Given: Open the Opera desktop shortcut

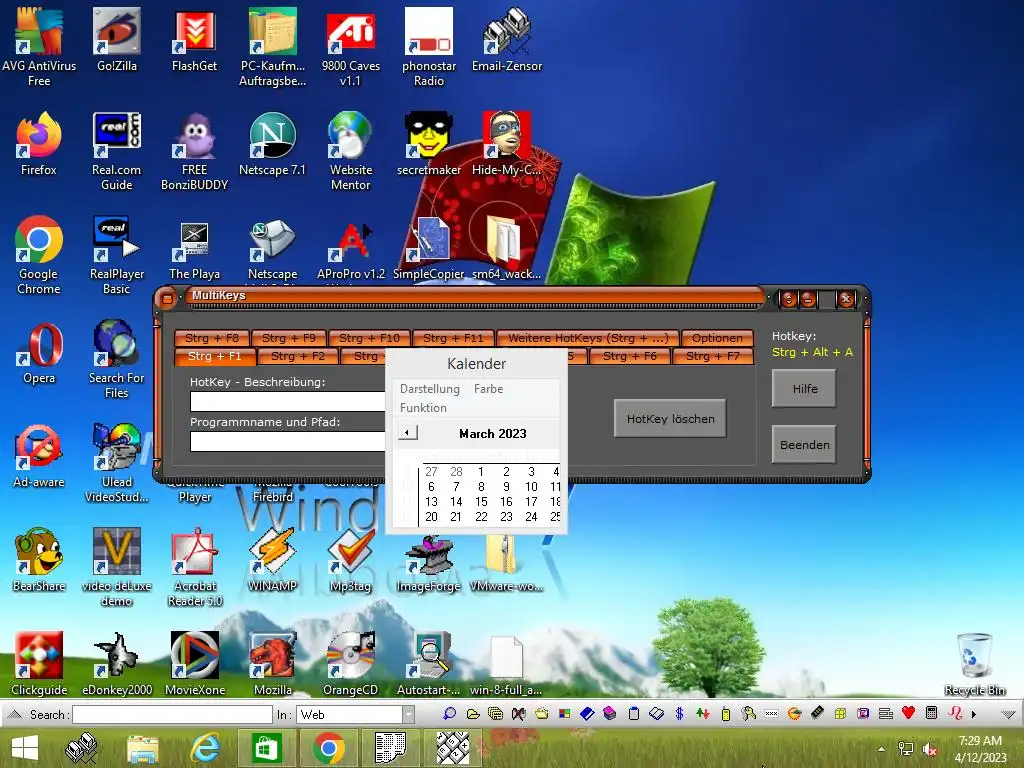Looking at the screenshot, I should coord(39,353).
